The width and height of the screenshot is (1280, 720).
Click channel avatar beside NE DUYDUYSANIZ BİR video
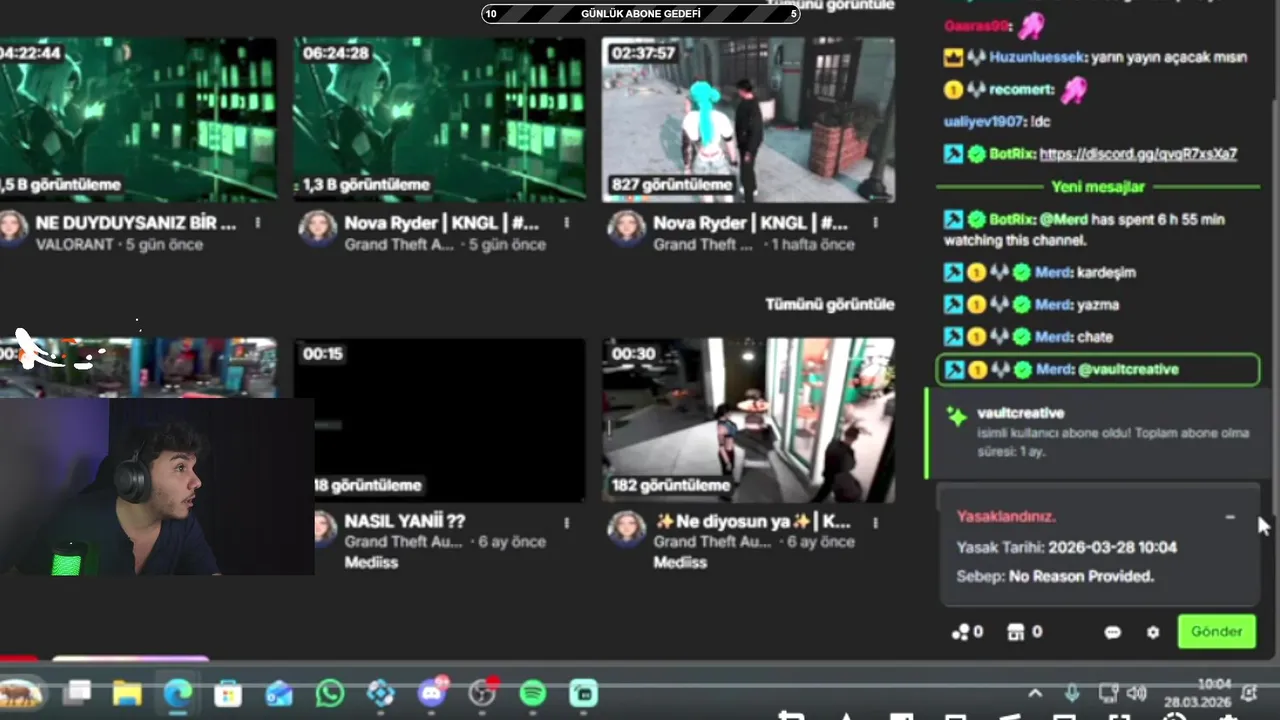point(11,229)
